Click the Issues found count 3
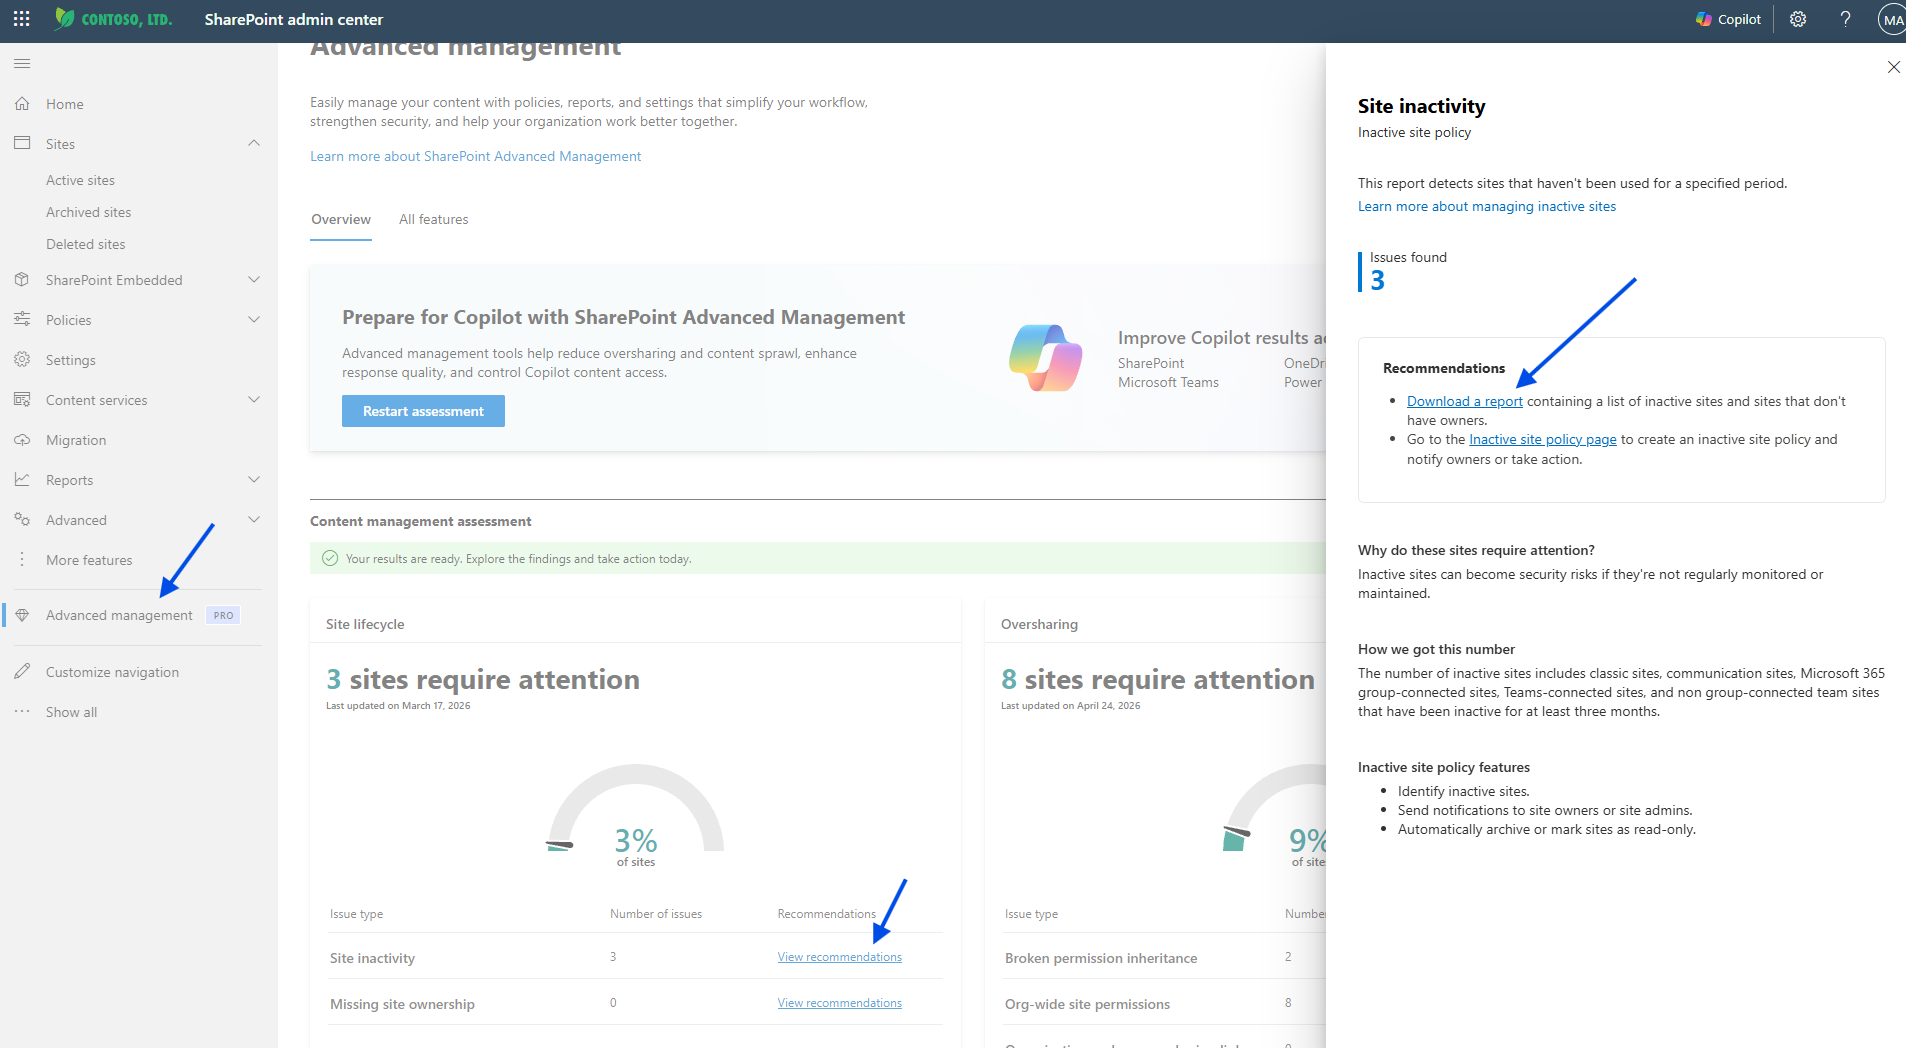The image size is (1906, 1048). (1377, 281)
